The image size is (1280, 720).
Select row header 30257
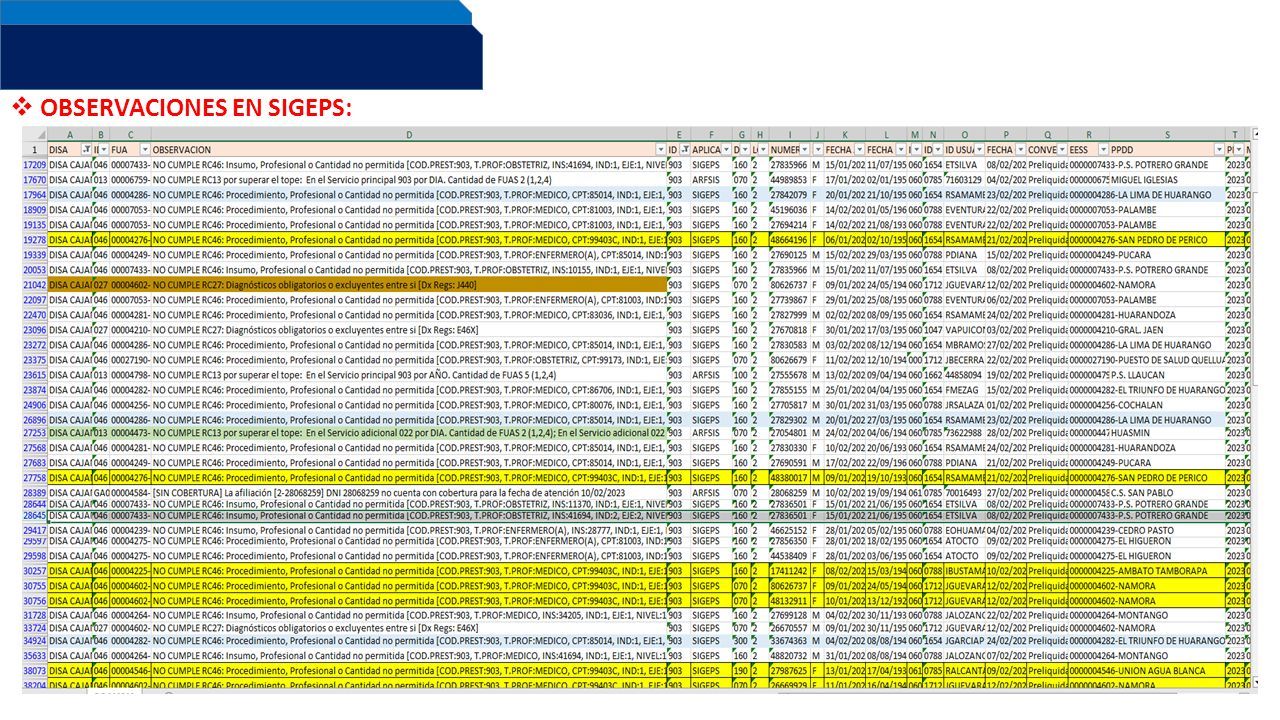point(35,570)
